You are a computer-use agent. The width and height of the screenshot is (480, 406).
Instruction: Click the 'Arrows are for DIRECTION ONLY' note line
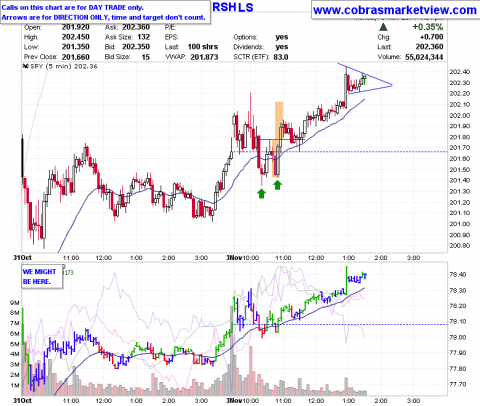(x=103, y=17)
